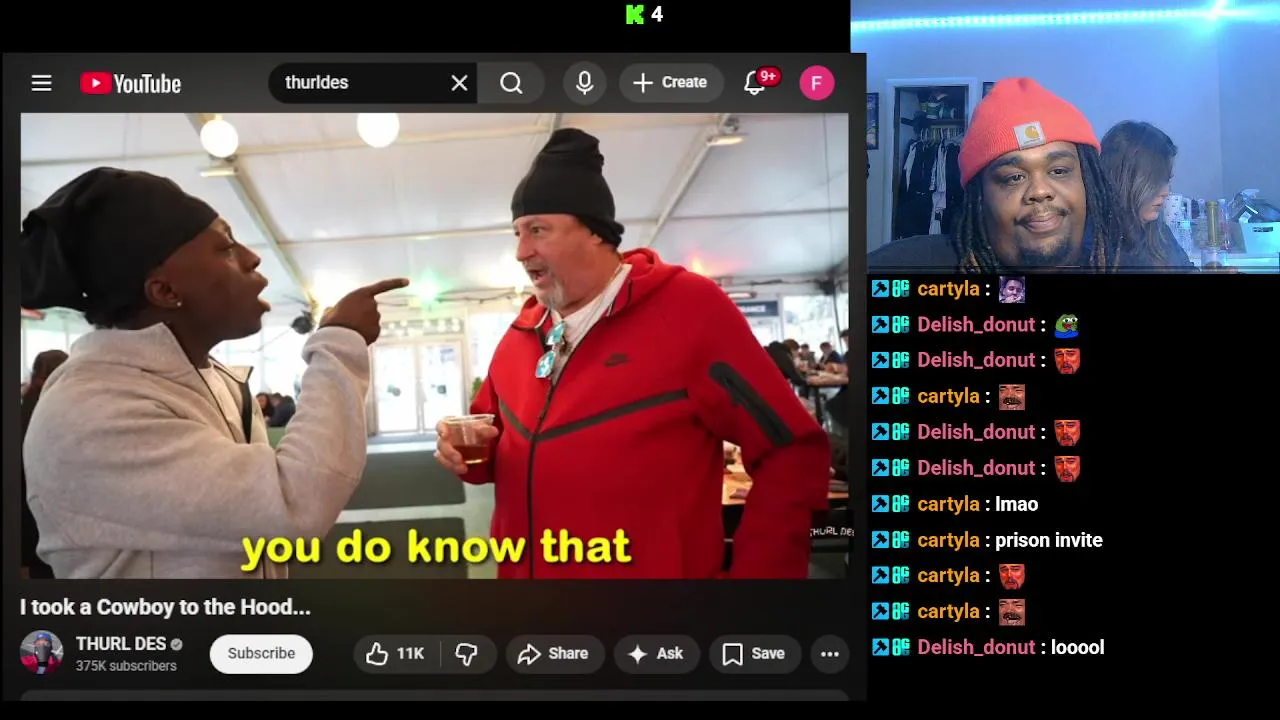
Task: Click cartyla's username on the prison invite message
Action: coord(948,540)
